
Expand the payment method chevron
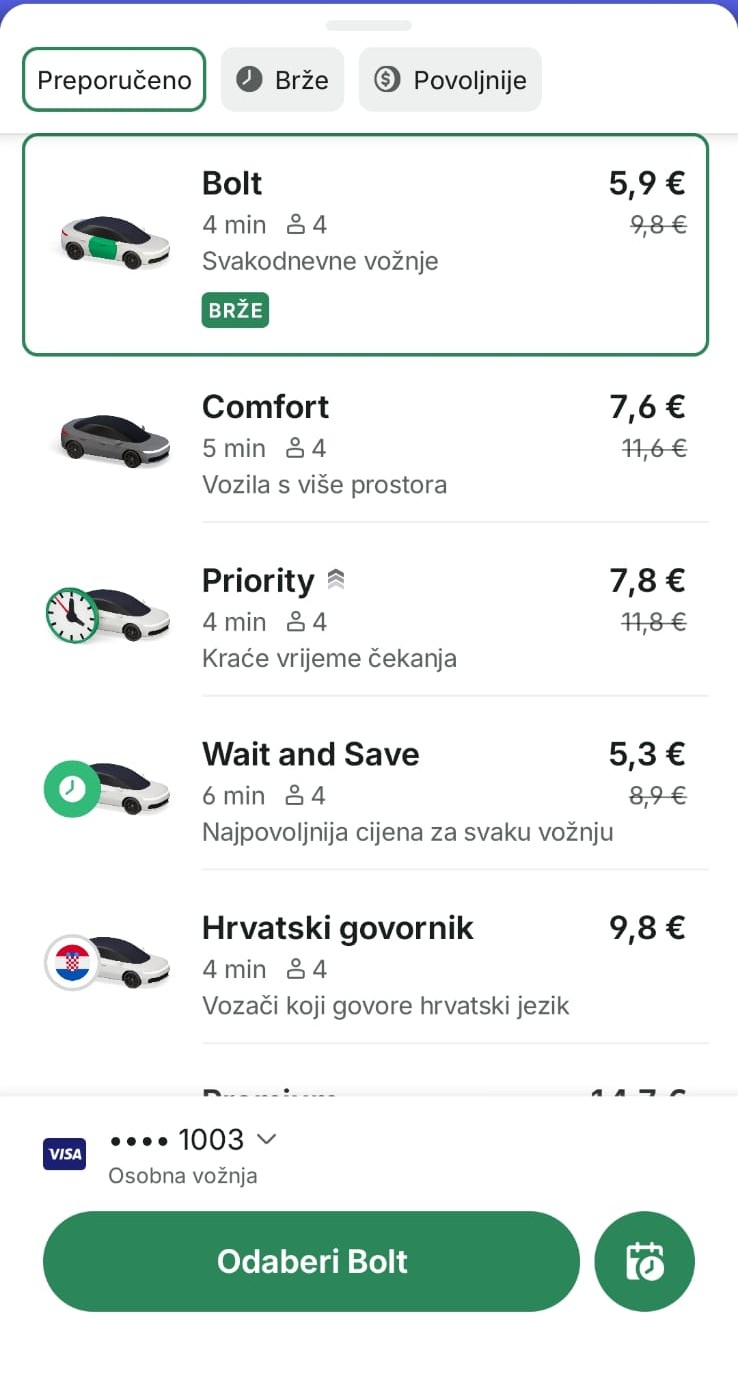pos(266,1139)
